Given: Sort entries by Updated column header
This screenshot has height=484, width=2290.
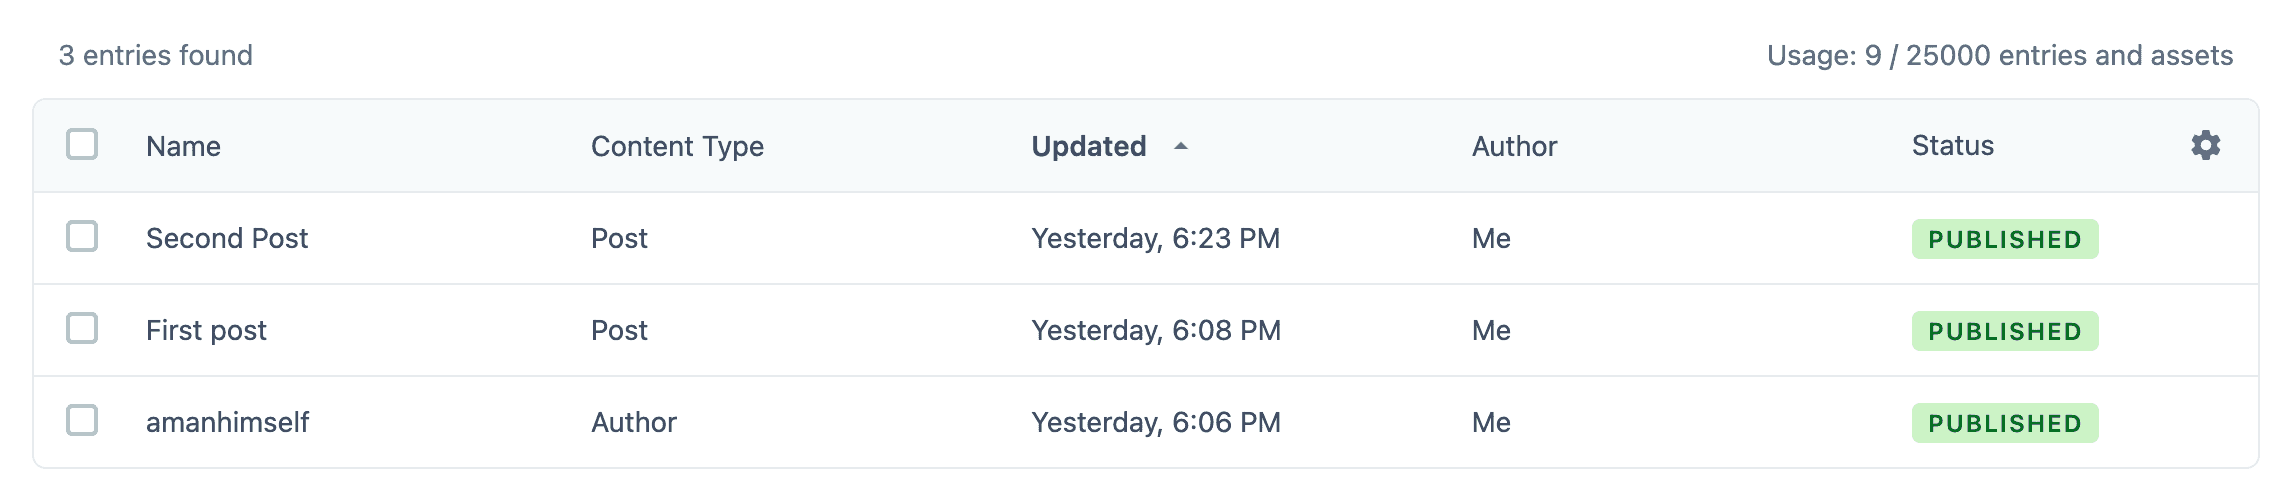Looking at the screenshot, I should tap(1089, 146).
